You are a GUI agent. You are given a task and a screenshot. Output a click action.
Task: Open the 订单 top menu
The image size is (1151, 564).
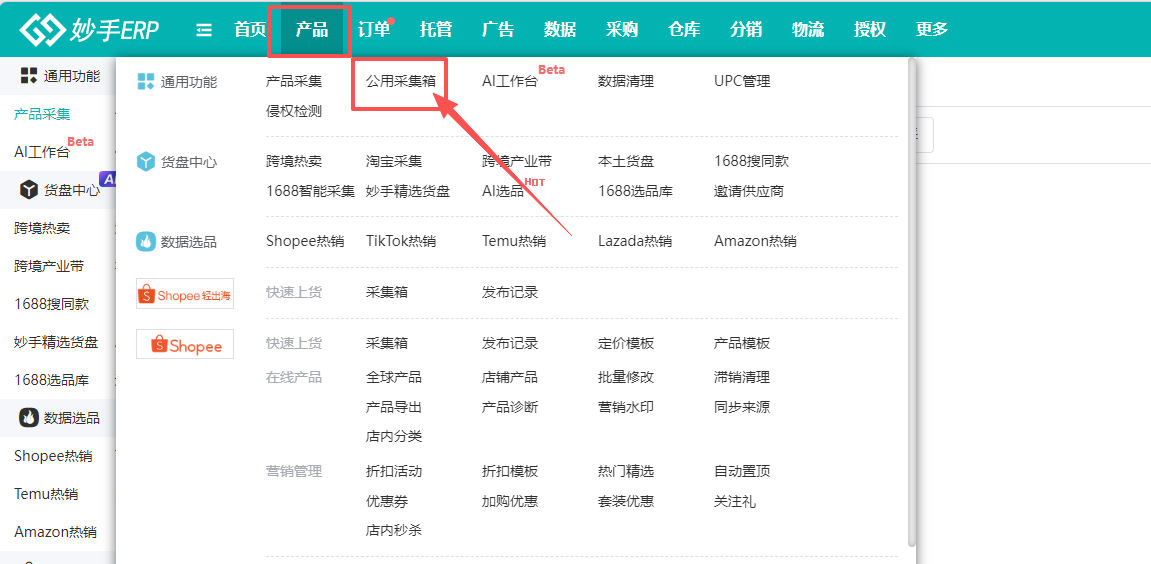374,29
